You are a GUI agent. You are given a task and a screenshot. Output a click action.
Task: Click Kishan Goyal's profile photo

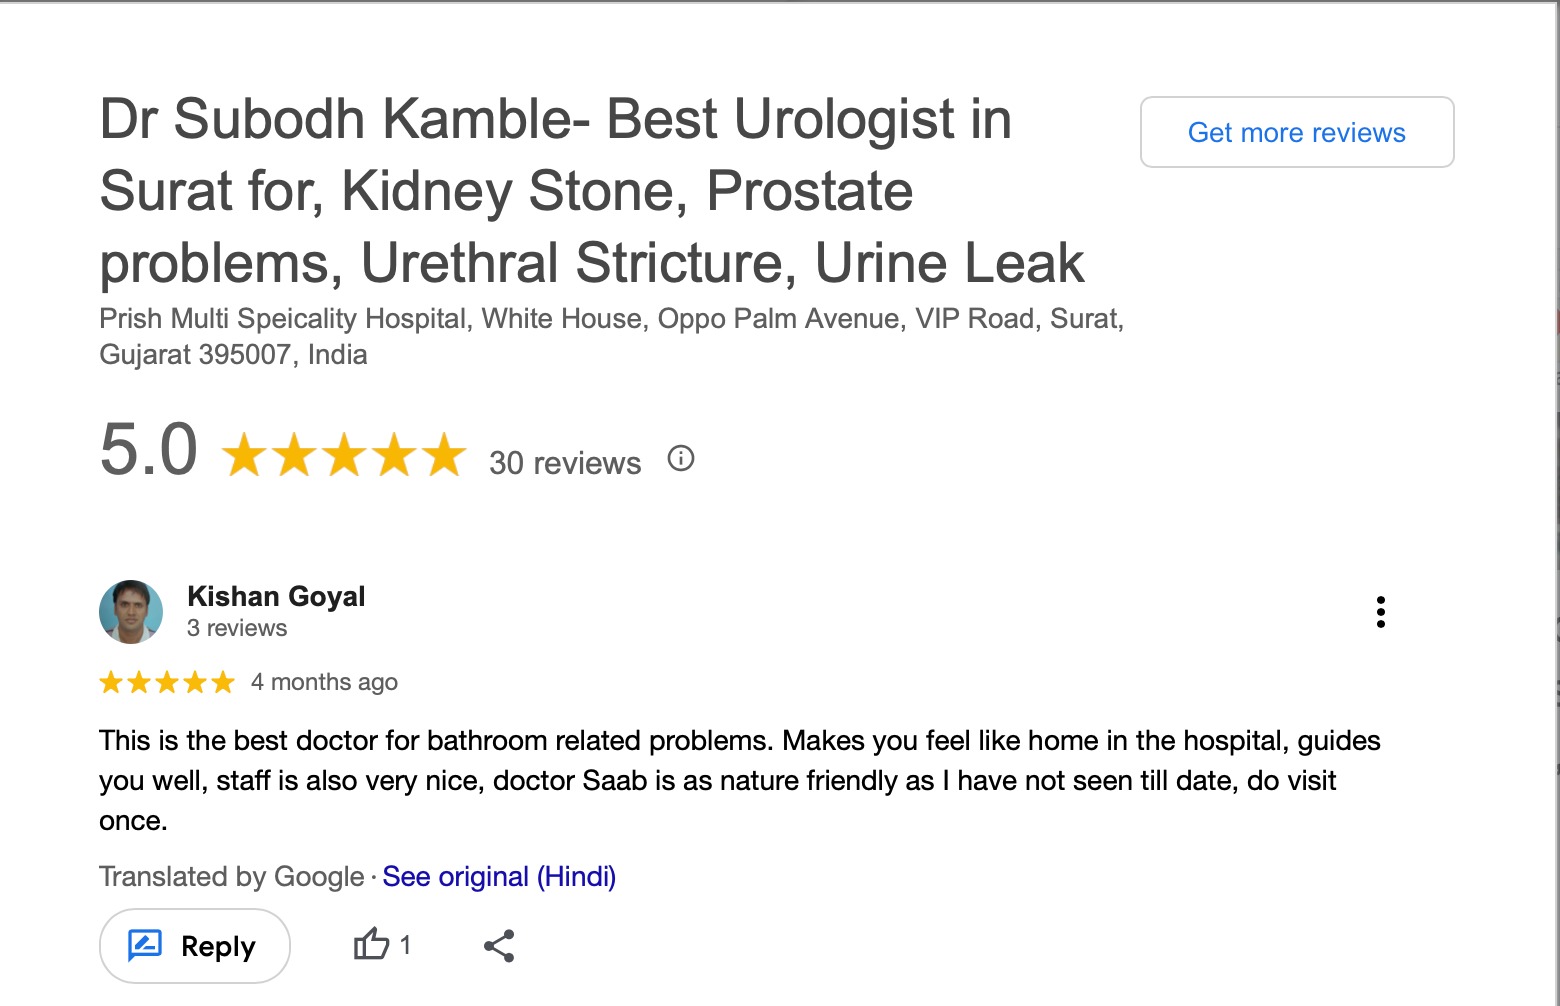click(x=131, y=611)
